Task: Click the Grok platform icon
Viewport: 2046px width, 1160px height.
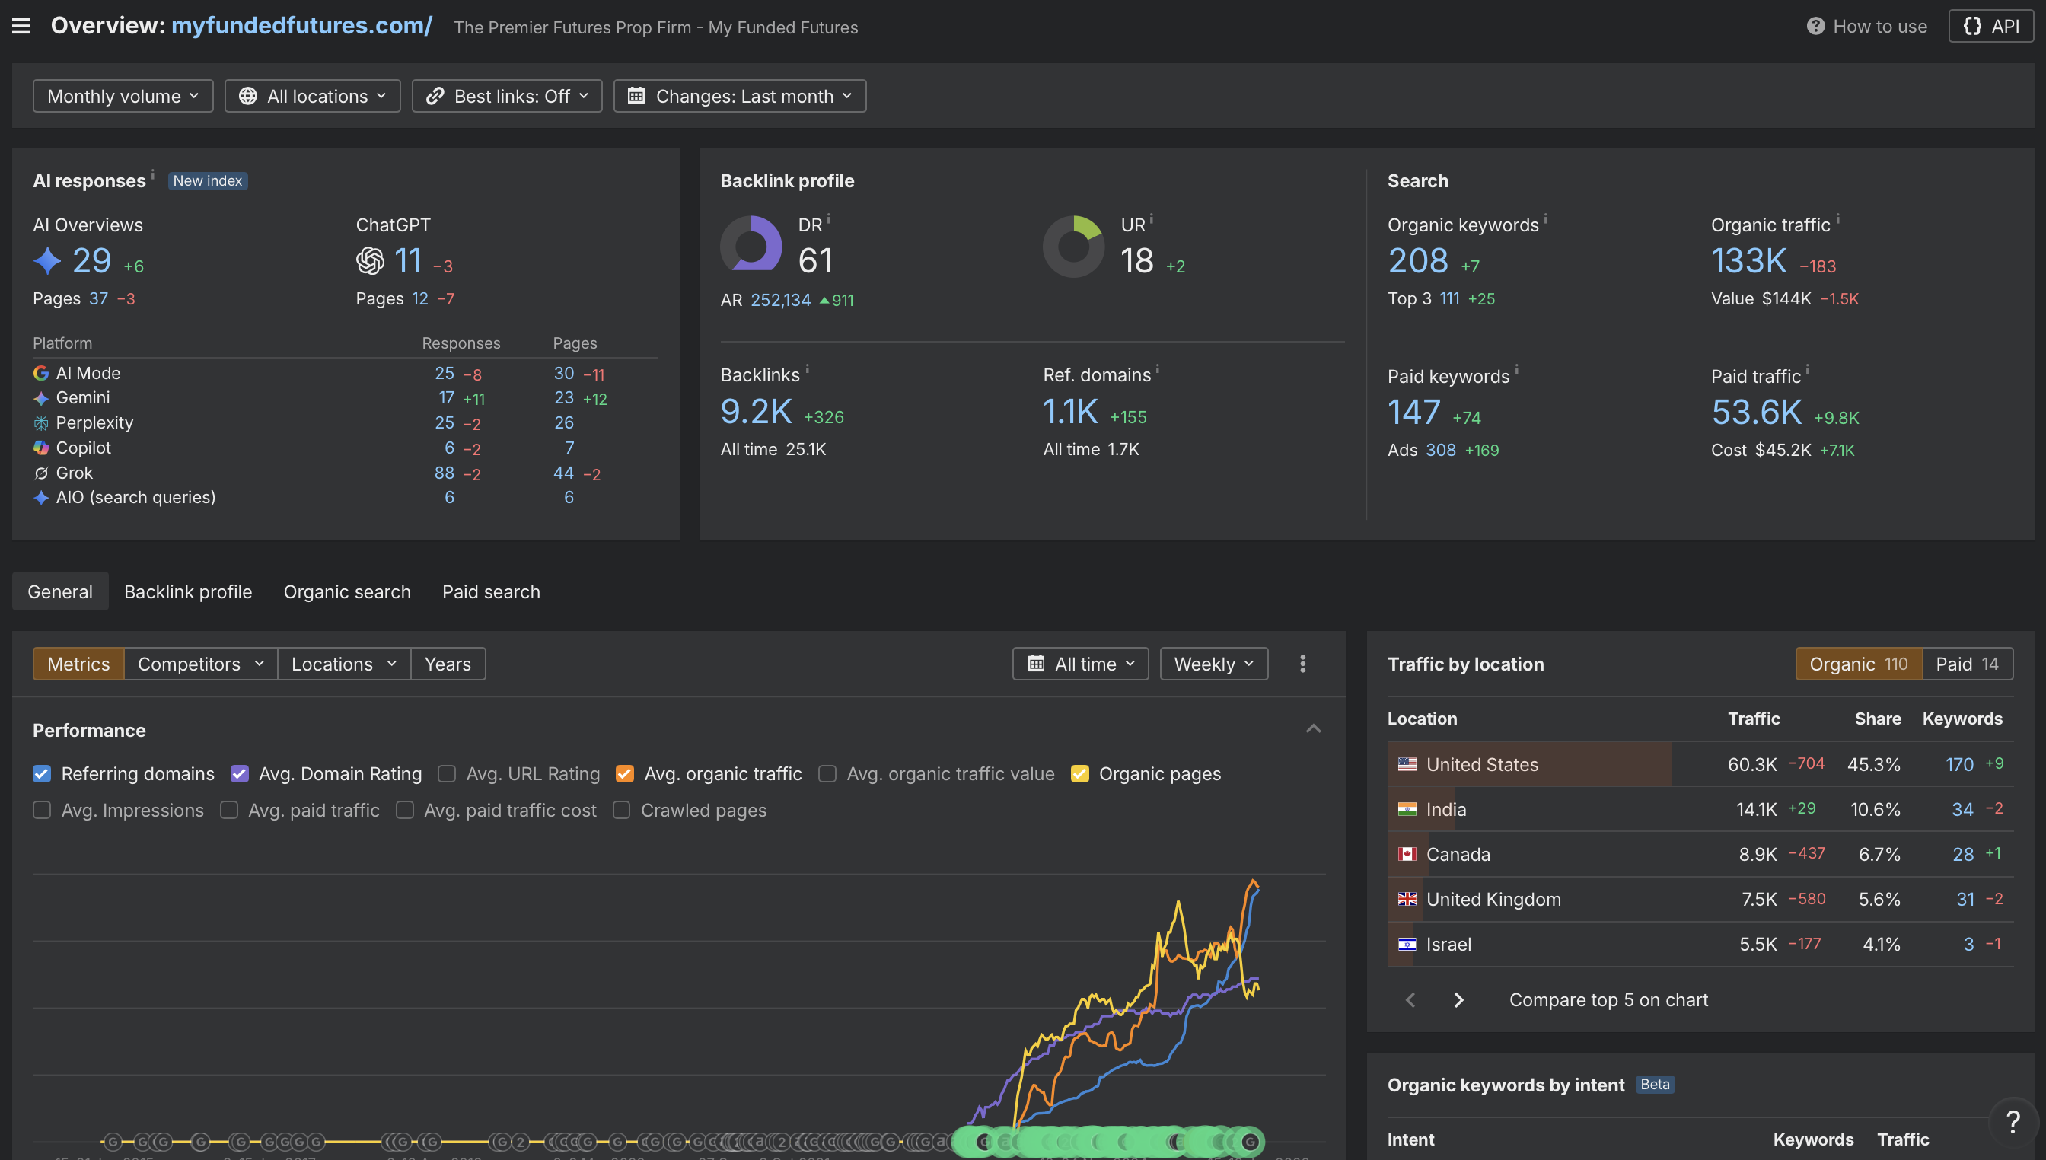Action: pos(41,473)
